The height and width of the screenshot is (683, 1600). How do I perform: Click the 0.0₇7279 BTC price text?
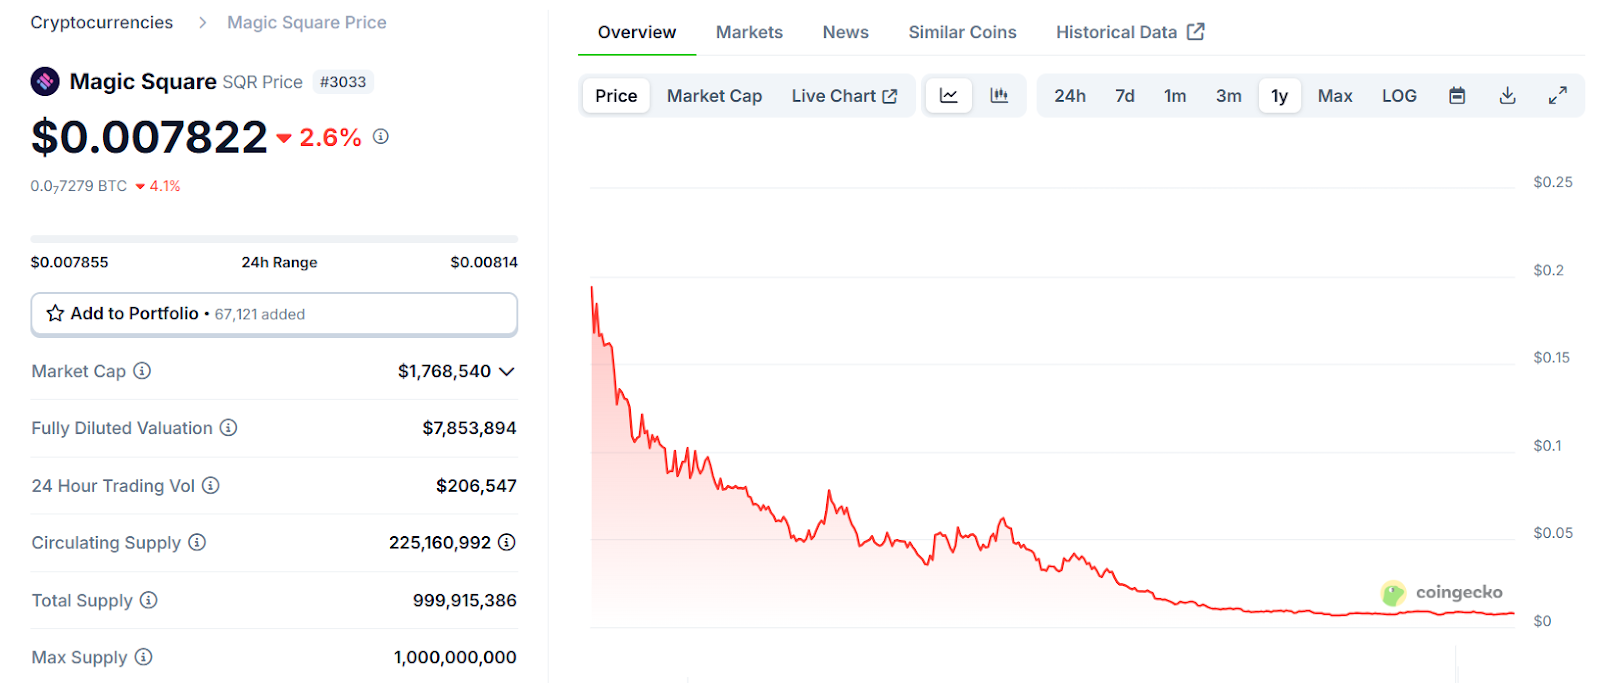tap(79, 186)
